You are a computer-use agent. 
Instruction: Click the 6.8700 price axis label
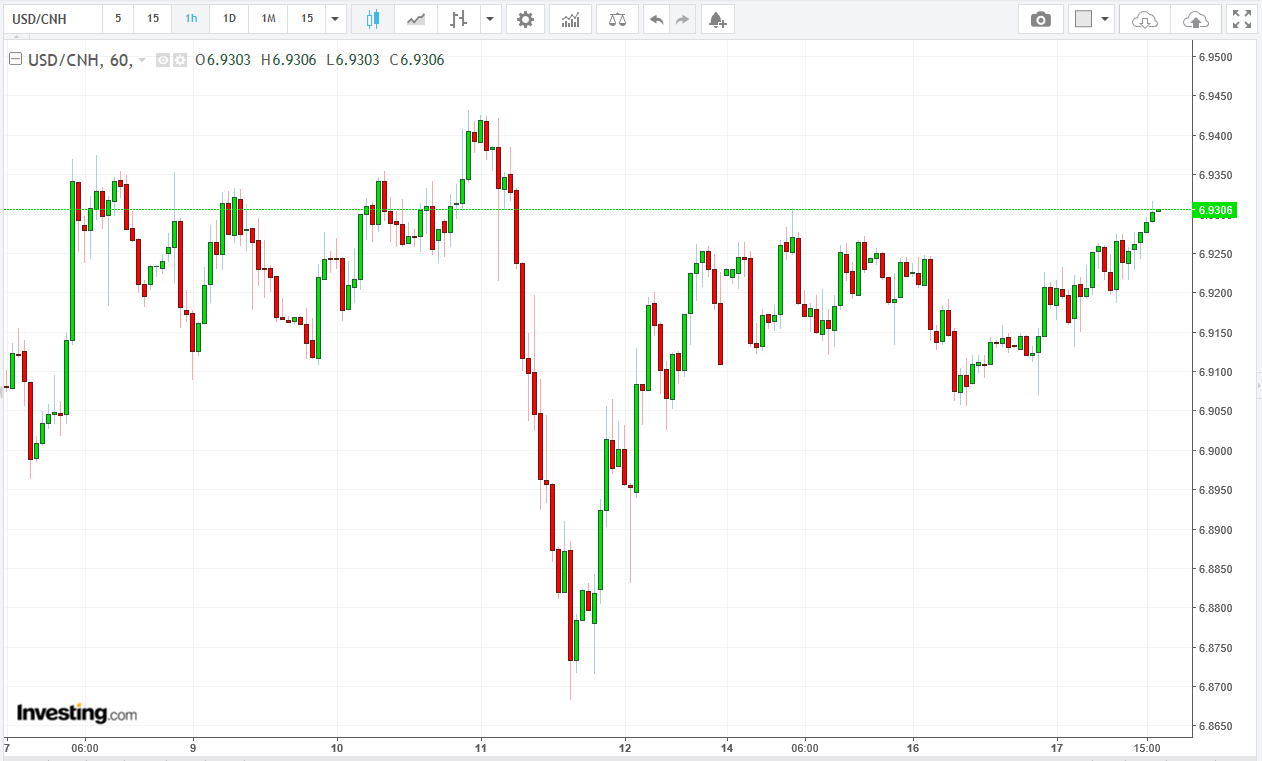(x=1216, y=687)
